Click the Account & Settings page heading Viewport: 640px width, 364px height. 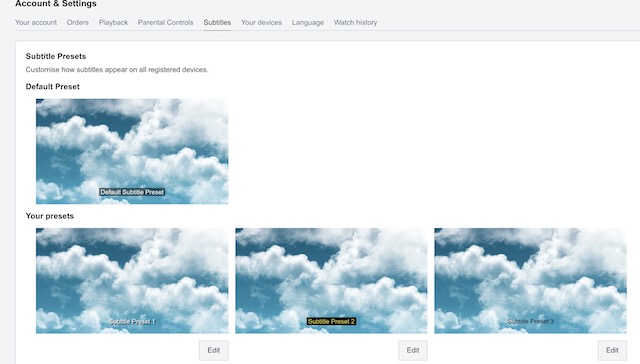(56, 4)
